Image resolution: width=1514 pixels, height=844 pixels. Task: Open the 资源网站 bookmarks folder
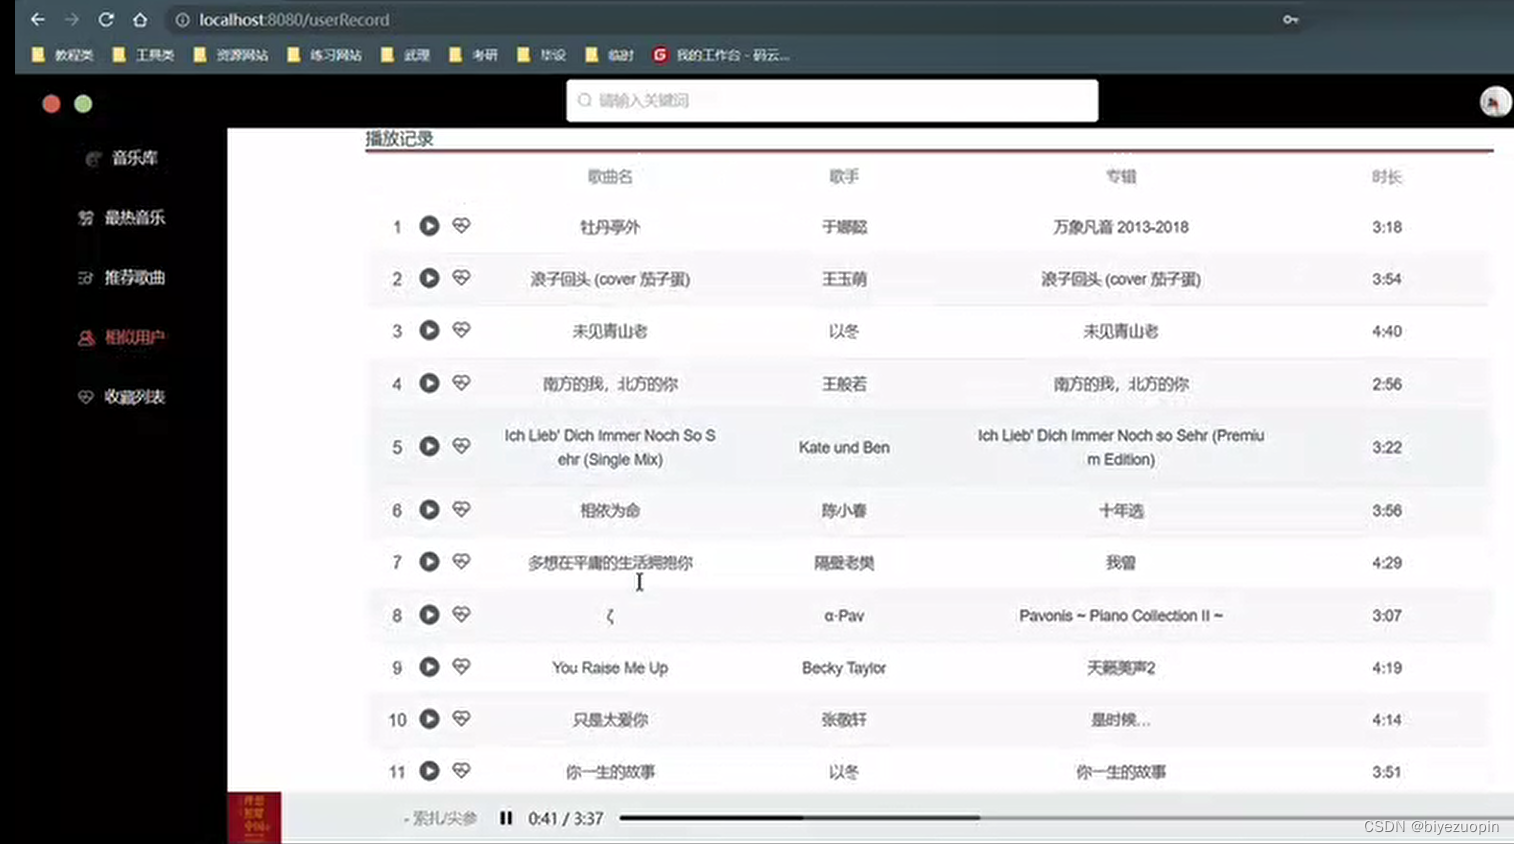pos(231,55)
